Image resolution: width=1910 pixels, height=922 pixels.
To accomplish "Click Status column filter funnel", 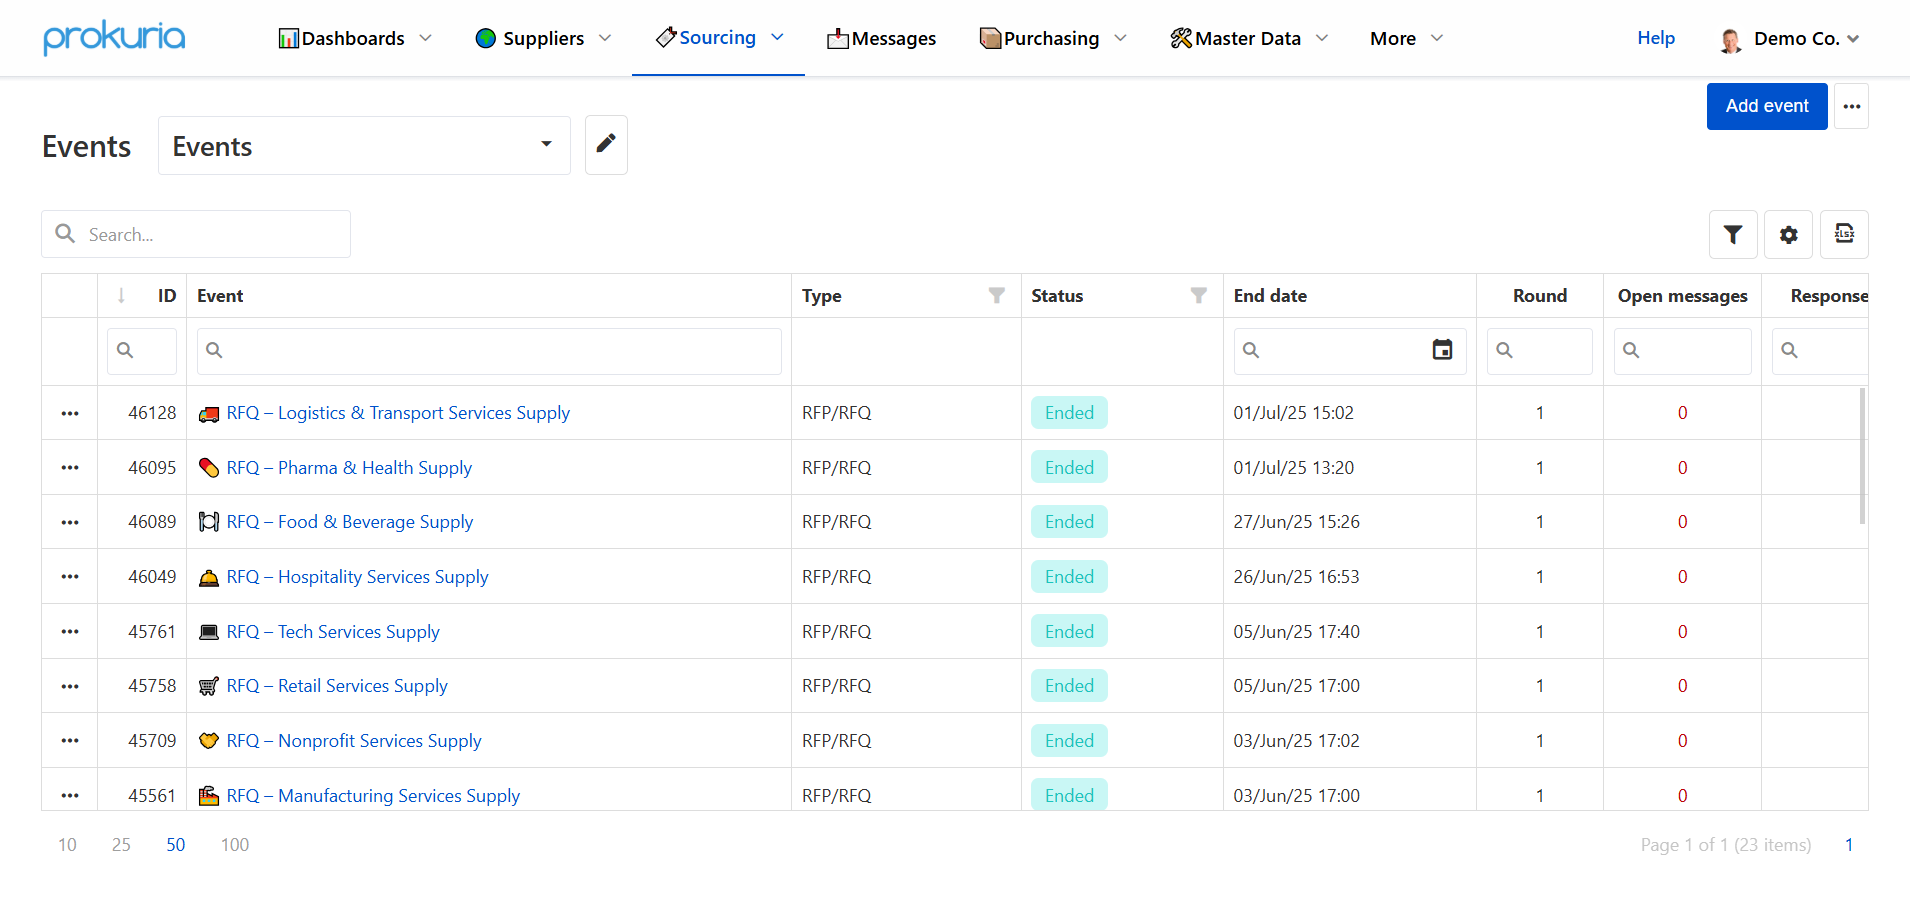I will (x=1198, y=295).
